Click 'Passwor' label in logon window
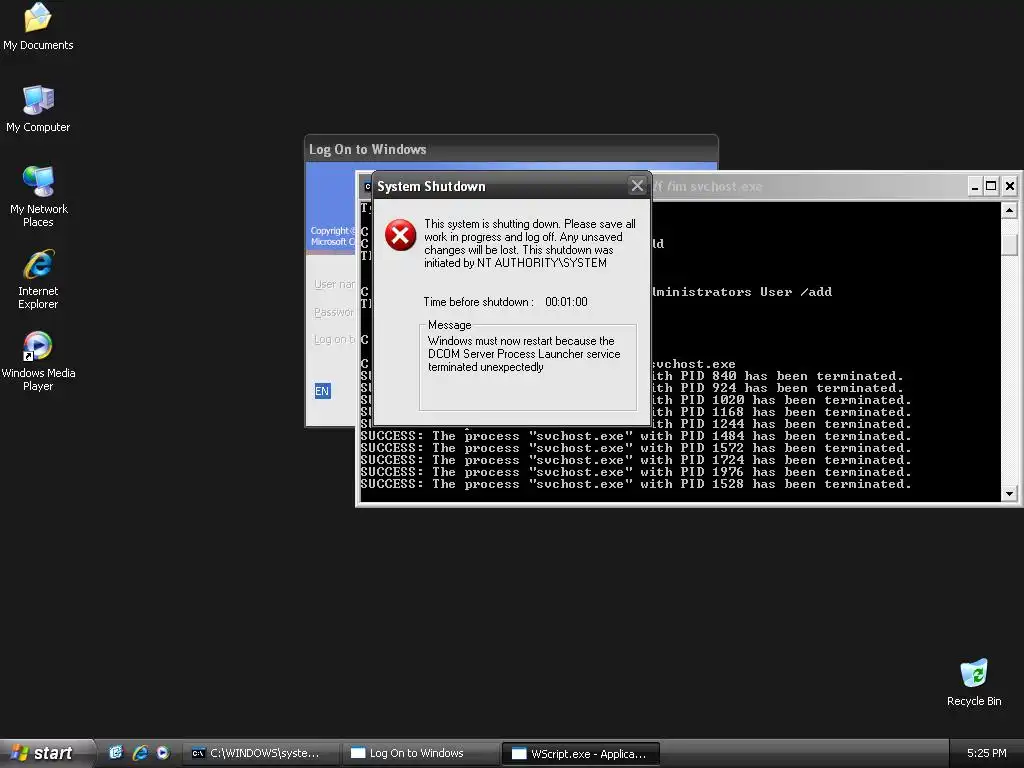This screenshot has width=1024, height=768. [334, 312]
